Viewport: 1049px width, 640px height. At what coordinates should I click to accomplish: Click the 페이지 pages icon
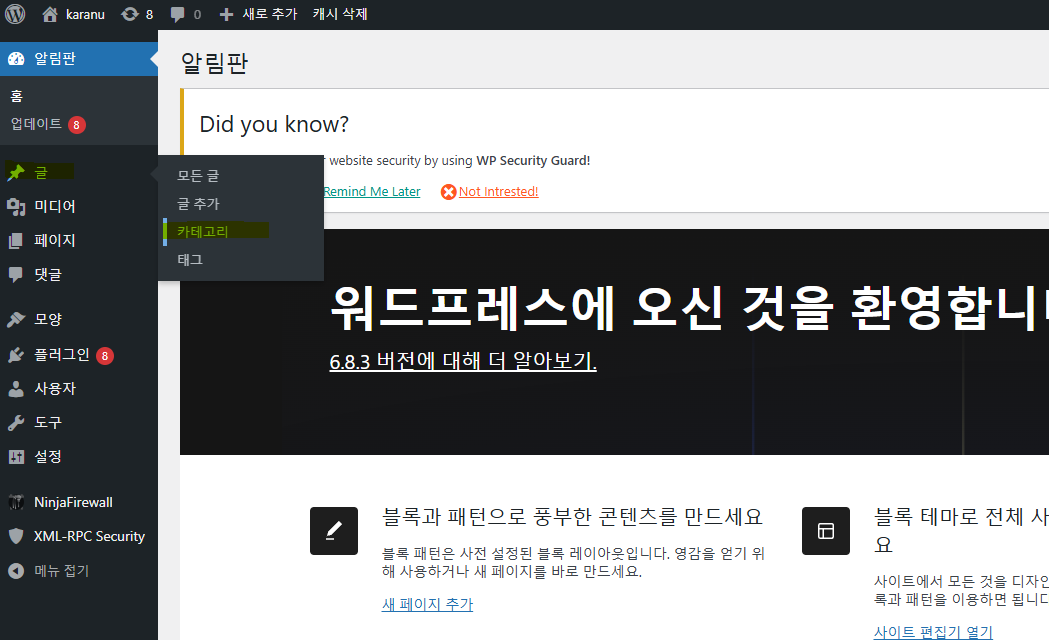point(16,241)
